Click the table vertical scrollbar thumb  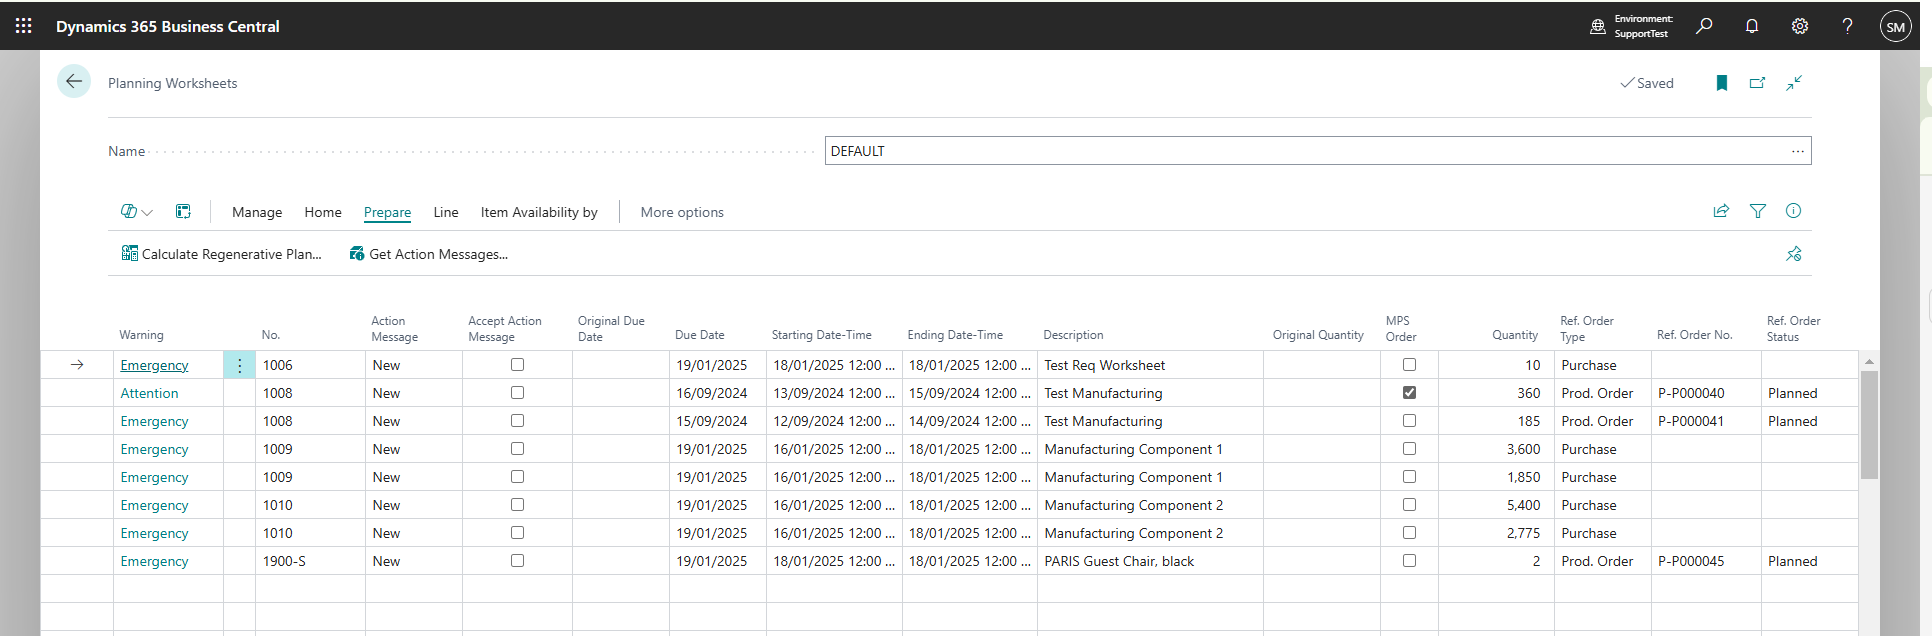[x=1869, y=425]
